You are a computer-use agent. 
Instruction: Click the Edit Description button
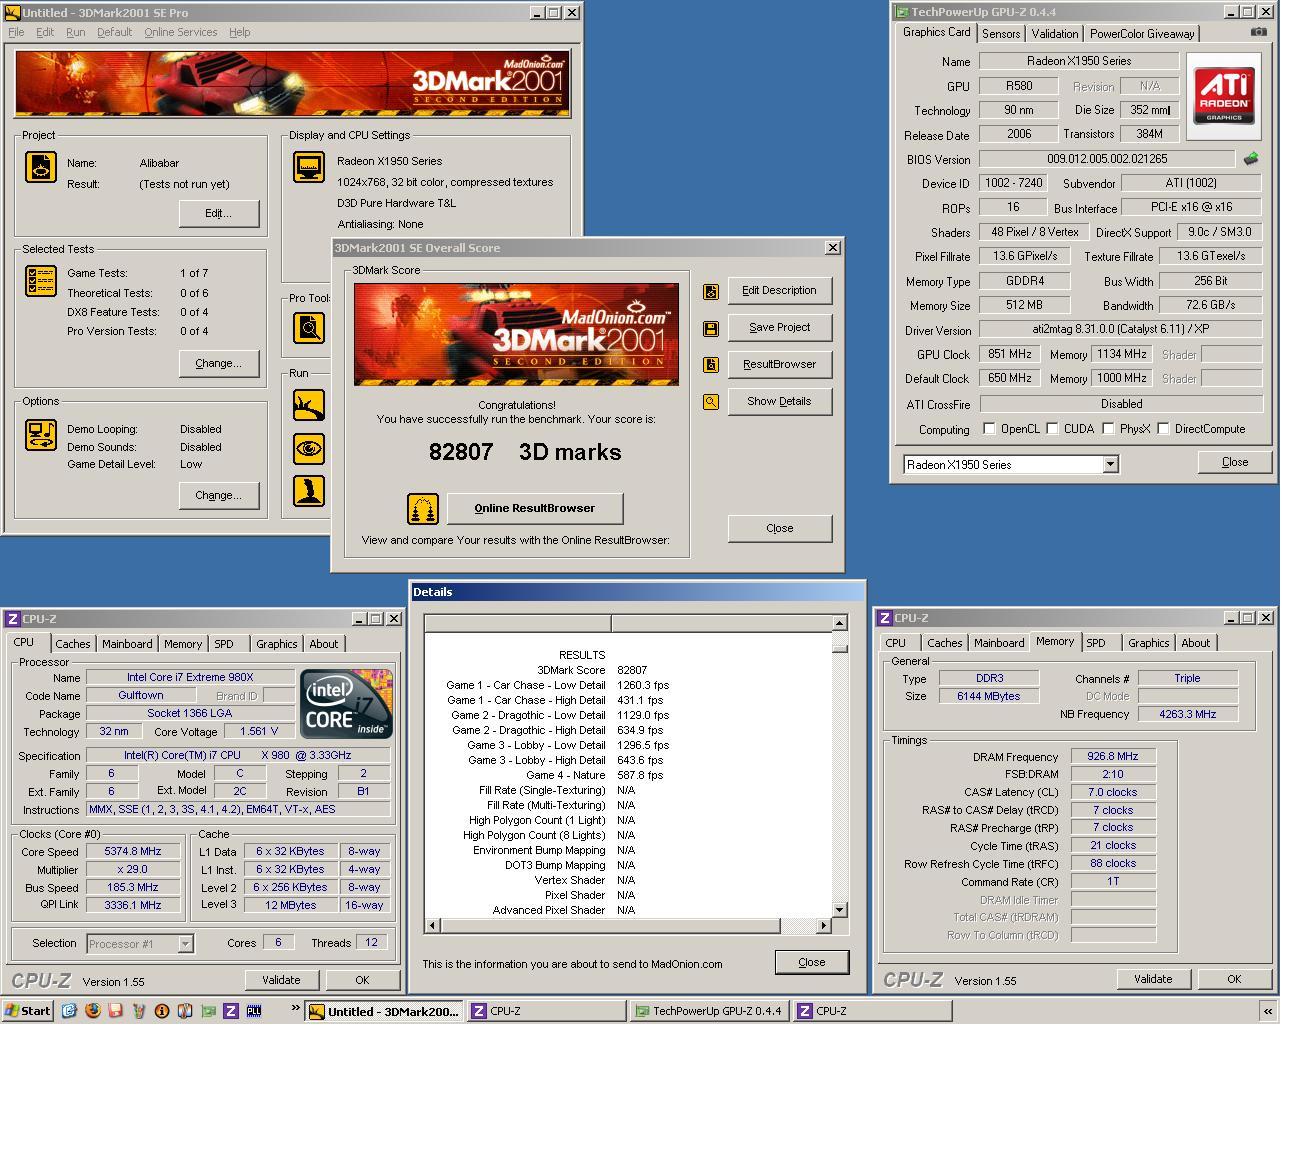(x=780, y=291)
